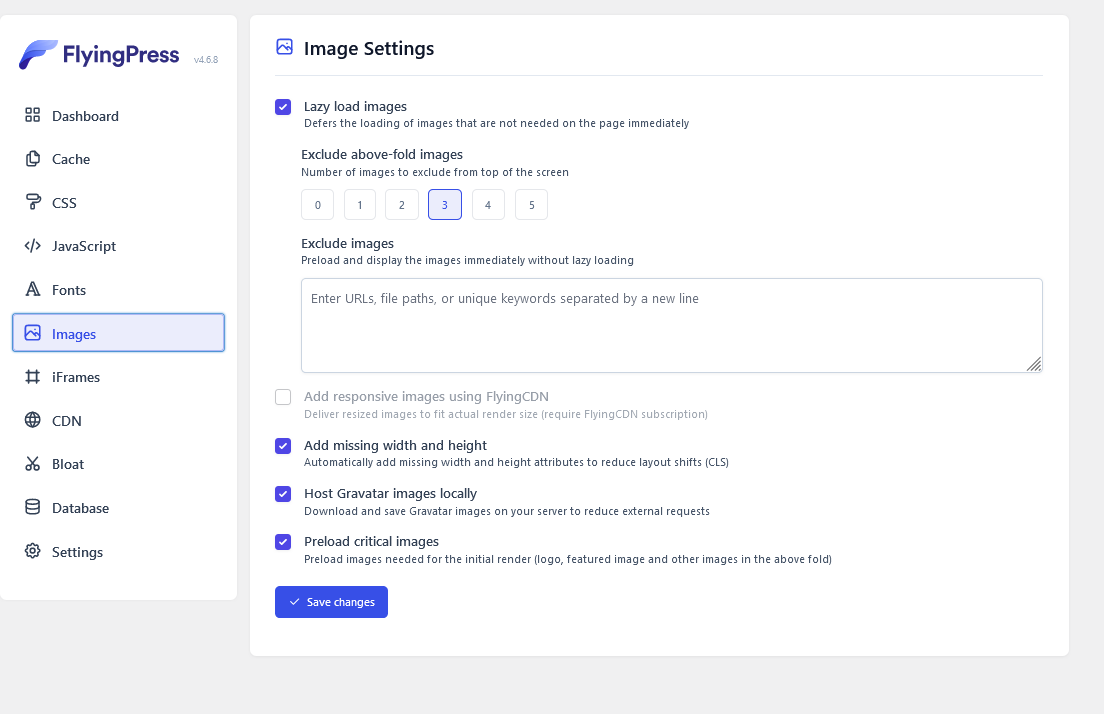Uncheck Add missing width and height
Viewport: 1104px width, 714px height.
[x=283, y=446]
